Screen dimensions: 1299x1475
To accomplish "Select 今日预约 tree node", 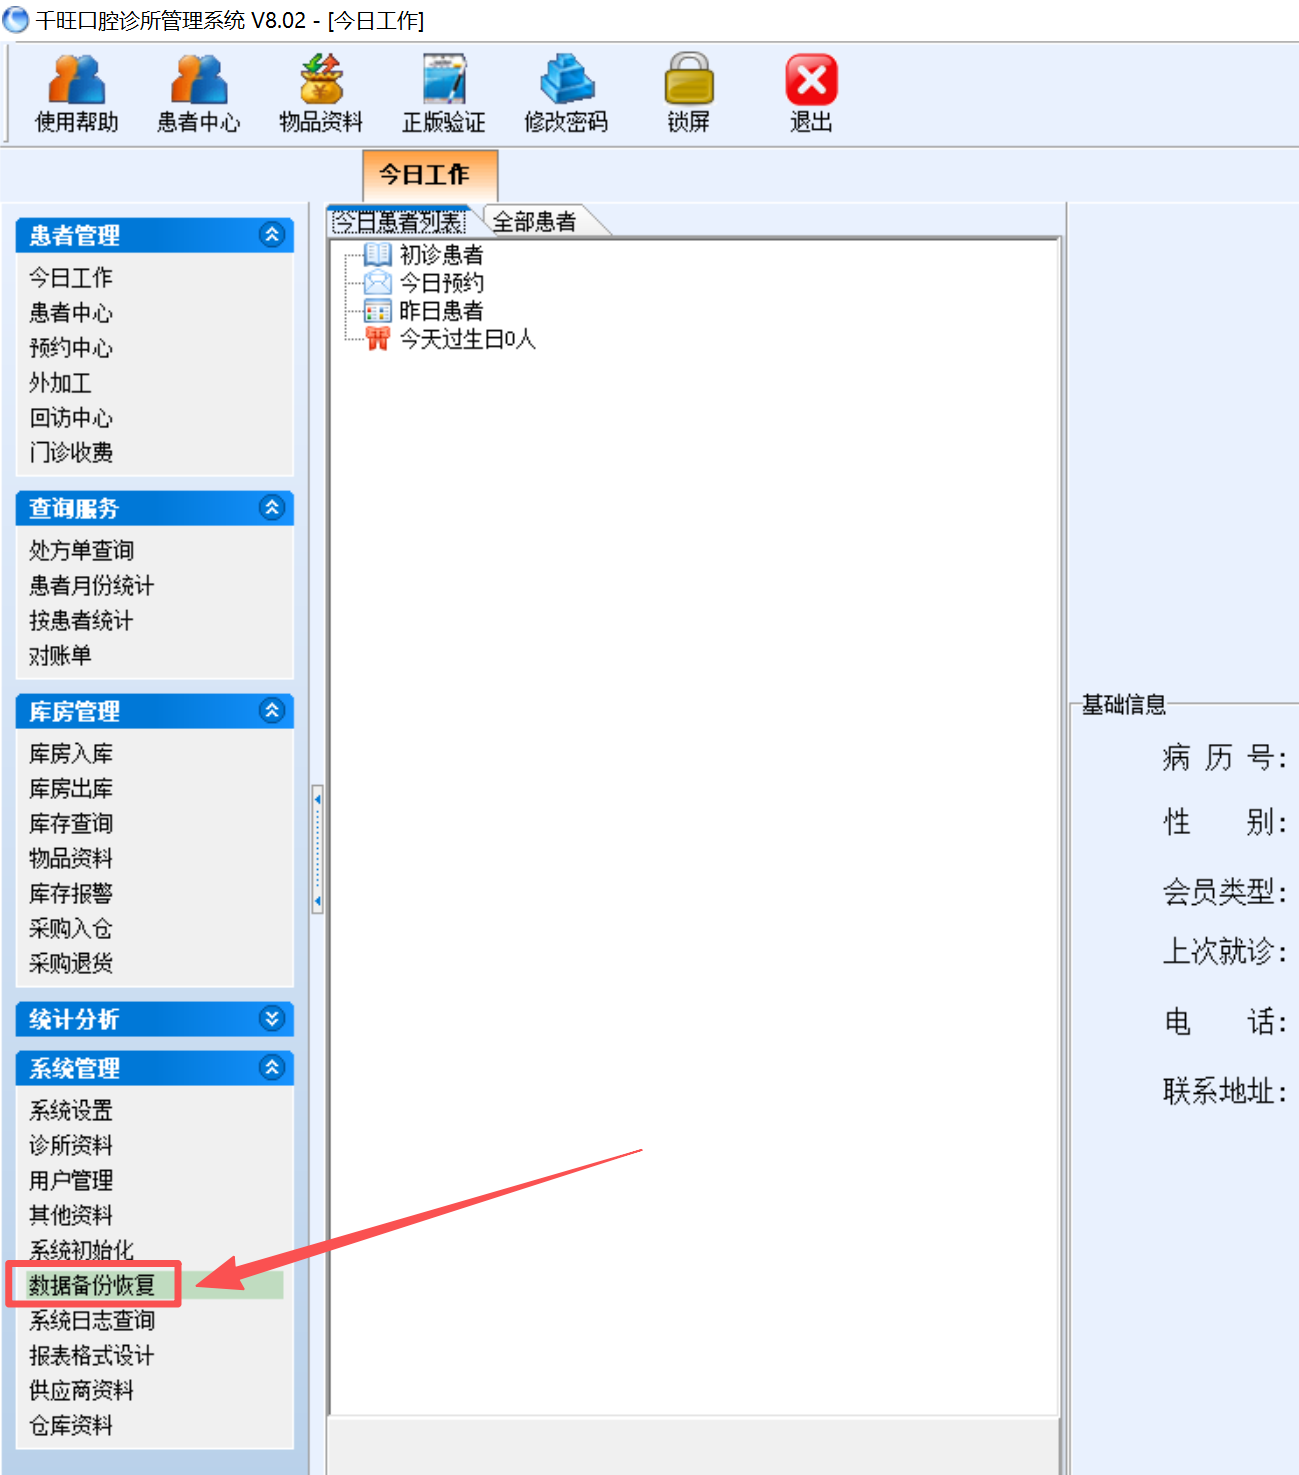I will click(x=441, y=283).
